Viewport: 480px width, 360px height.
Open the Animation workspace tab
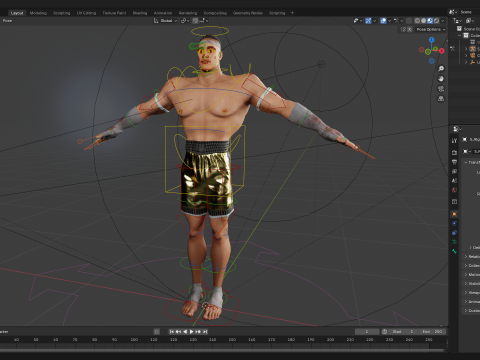[x=163, y=13]
